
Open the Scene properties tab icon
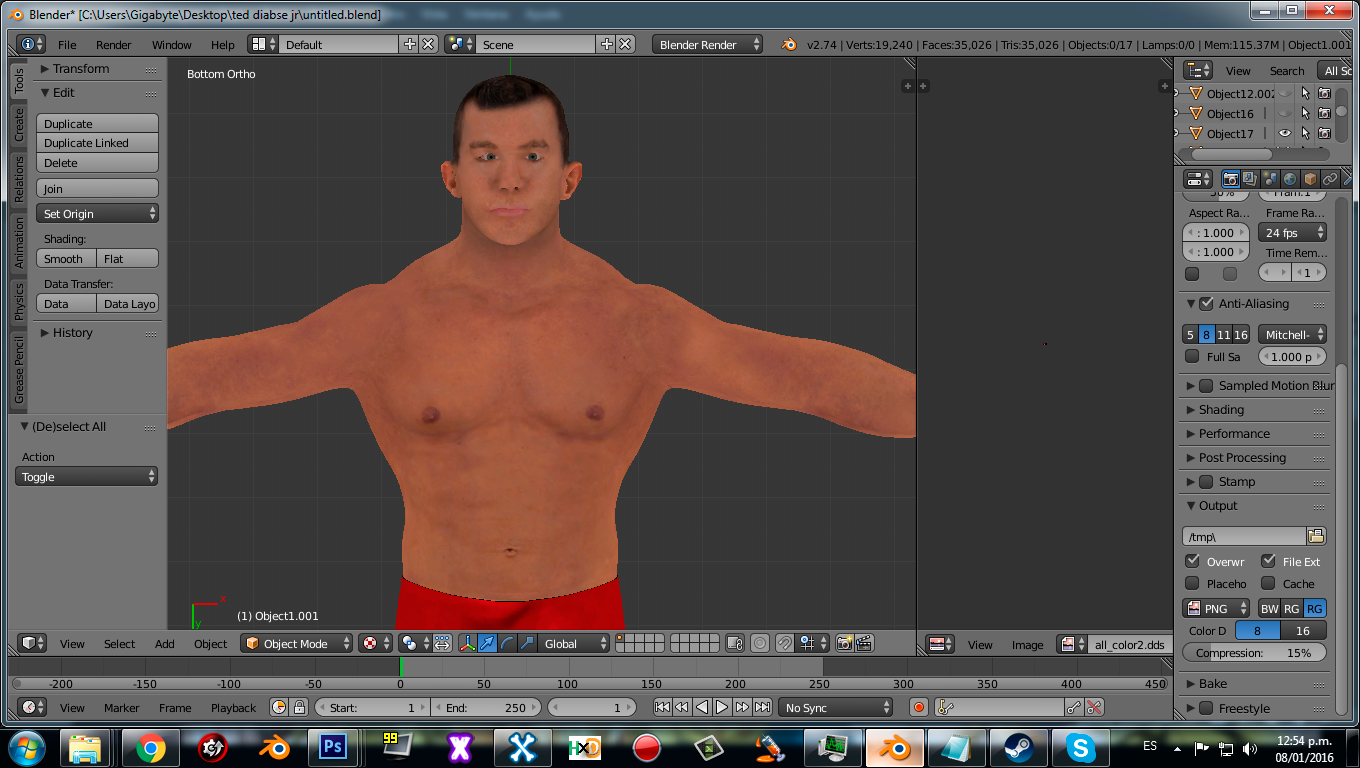1270,179
